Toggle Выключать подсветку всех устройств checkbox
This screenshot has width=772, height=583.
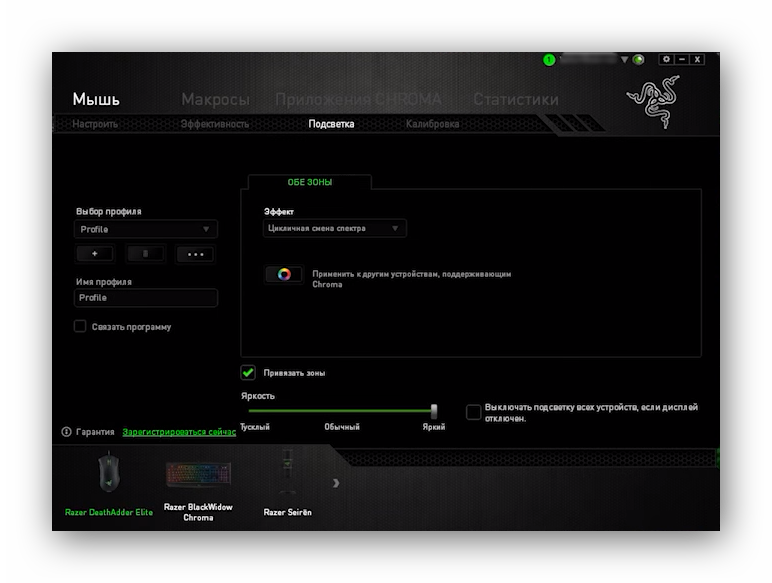point(473,412)
